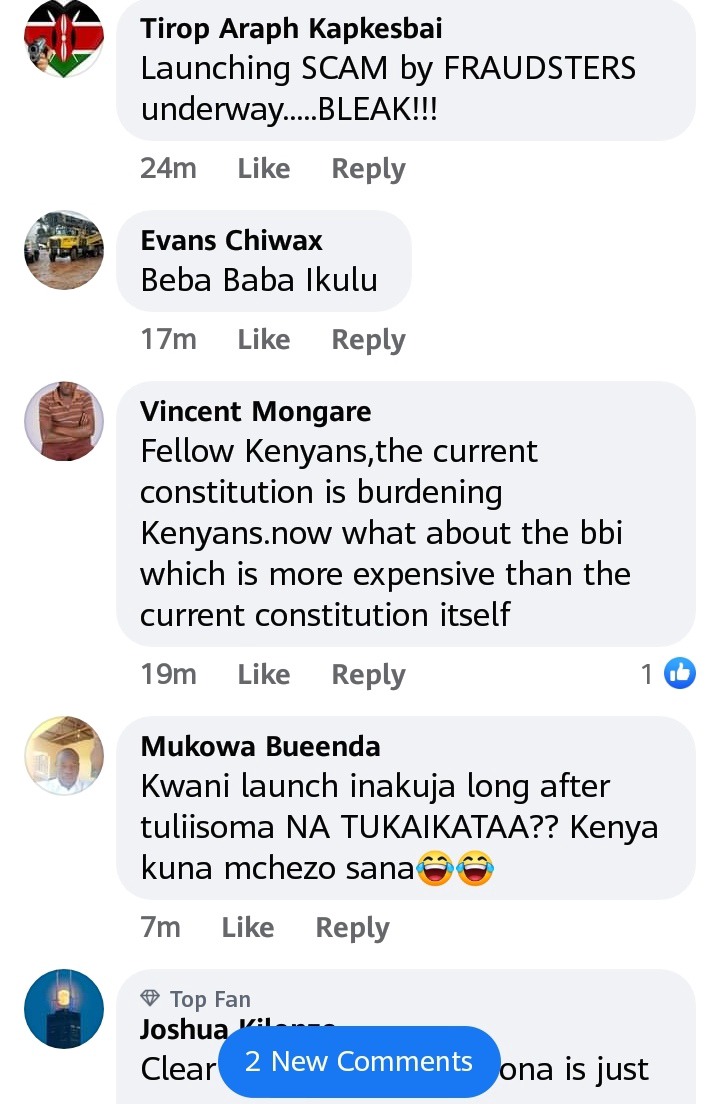The width and height of the screenshot is (720, 1104).
Task: Reply to Mukowa Bueenda's comment
Action: (x=353, y=928)
